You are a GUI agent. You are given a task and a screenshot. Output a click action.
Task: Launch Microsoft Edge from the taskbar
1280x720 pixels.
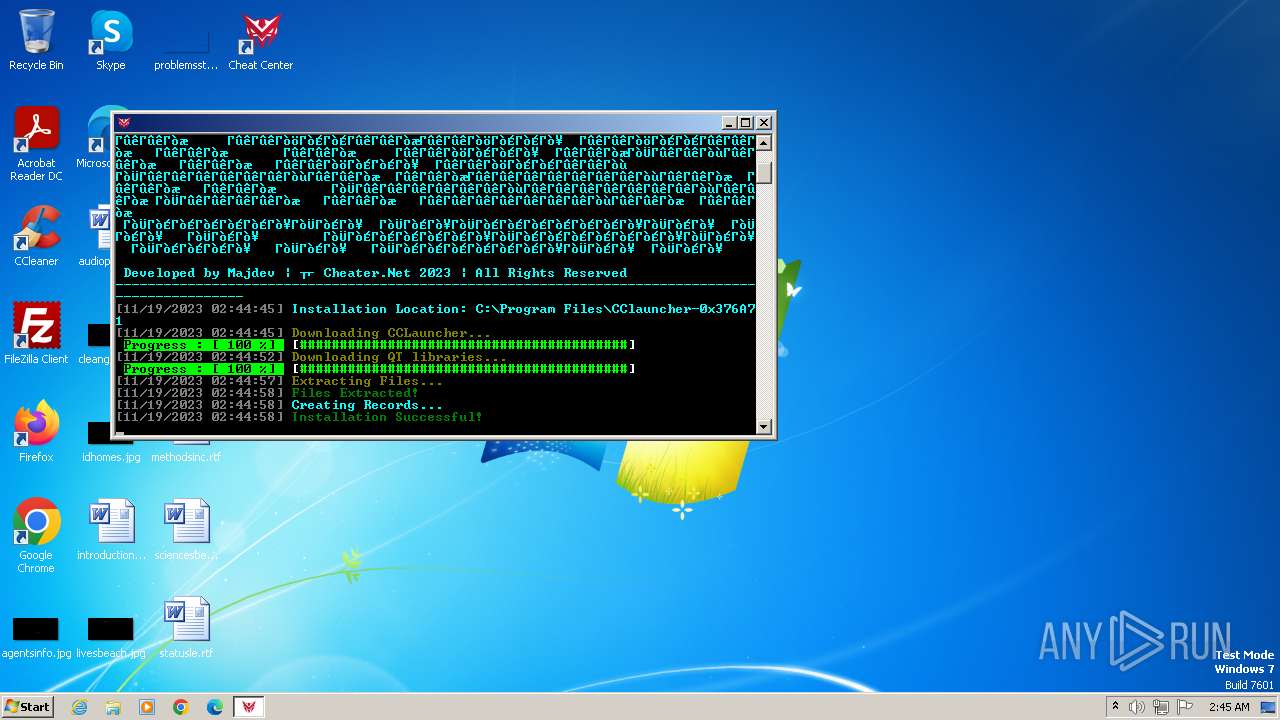point(215,707)
